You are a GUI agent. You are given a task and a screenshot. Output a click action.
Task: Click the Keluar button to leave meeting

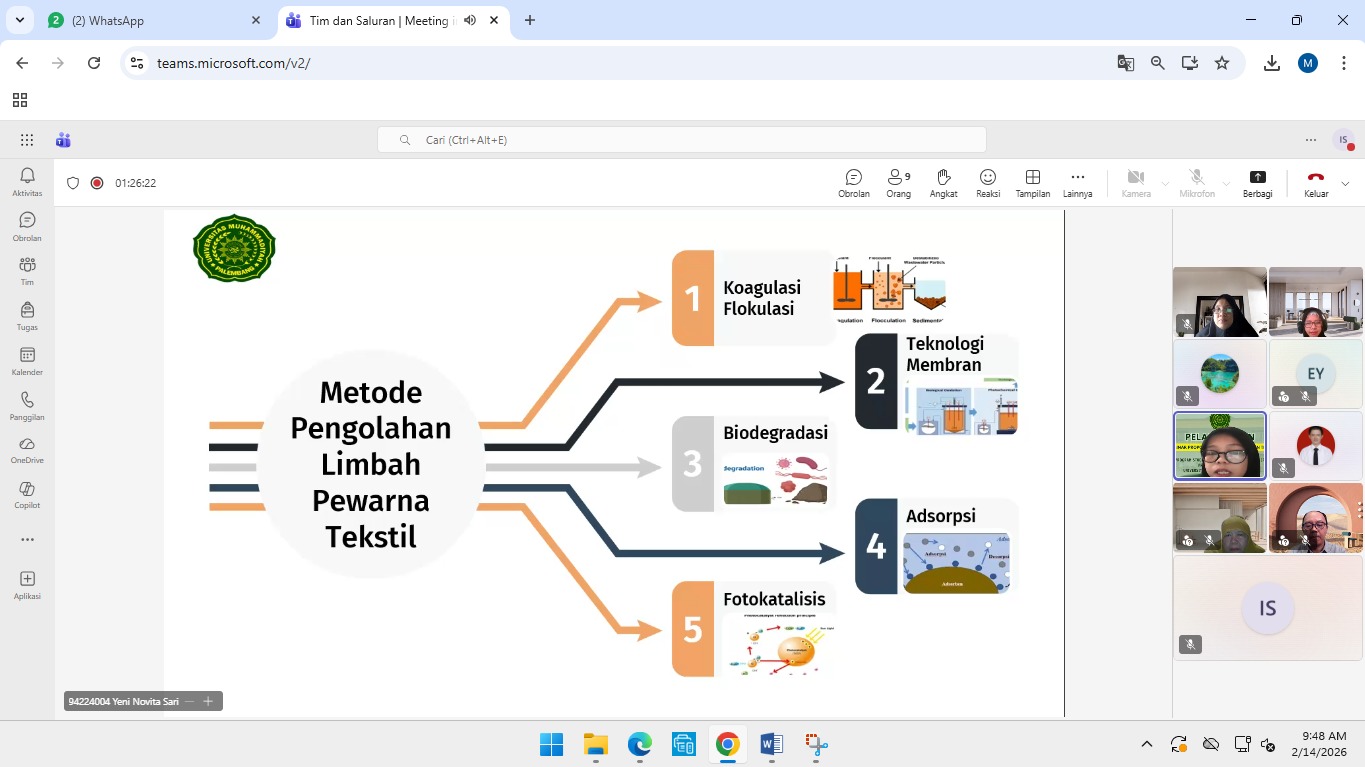tap(1315, 182)
